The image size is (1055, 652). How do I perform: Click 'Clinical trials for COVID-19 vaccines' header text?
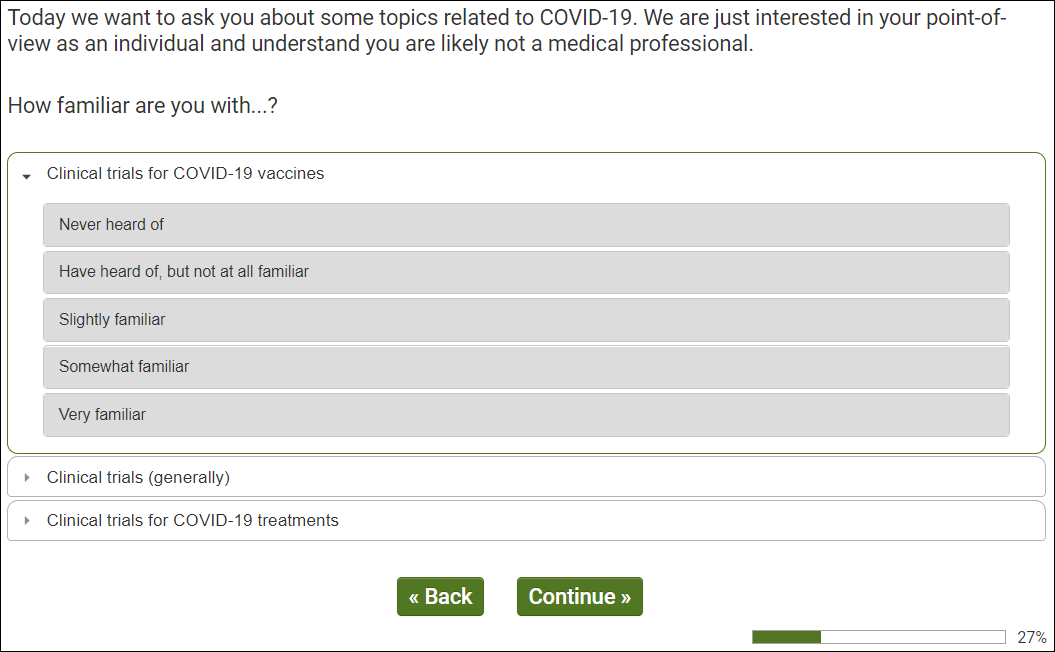coord(185,174)
